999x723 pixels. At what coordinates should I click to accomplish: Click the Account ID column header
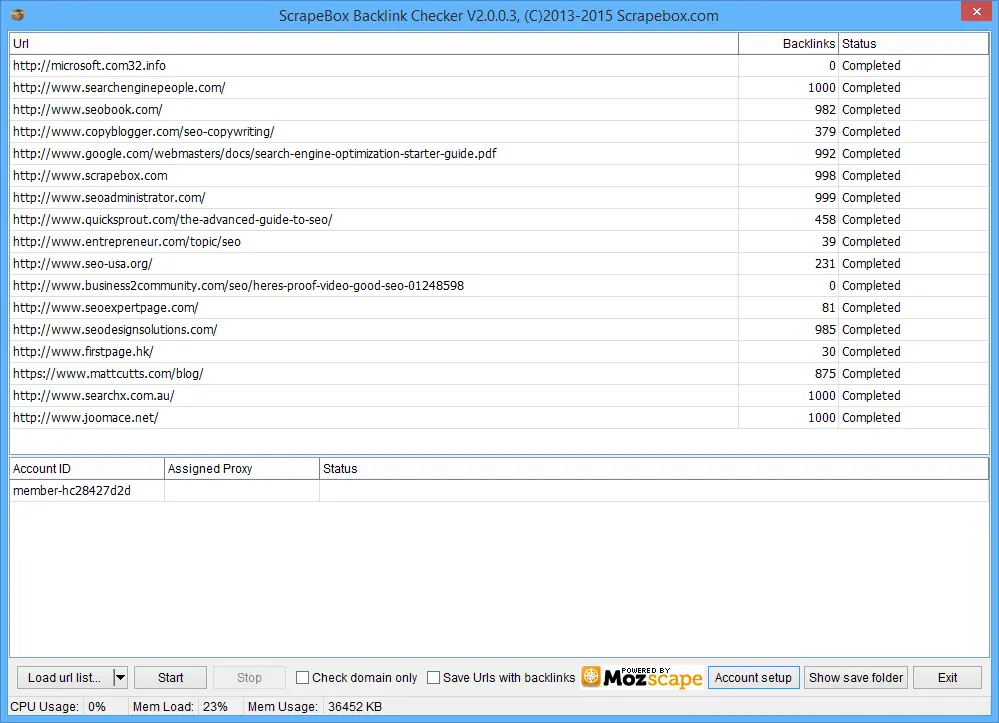click(86, 468)
